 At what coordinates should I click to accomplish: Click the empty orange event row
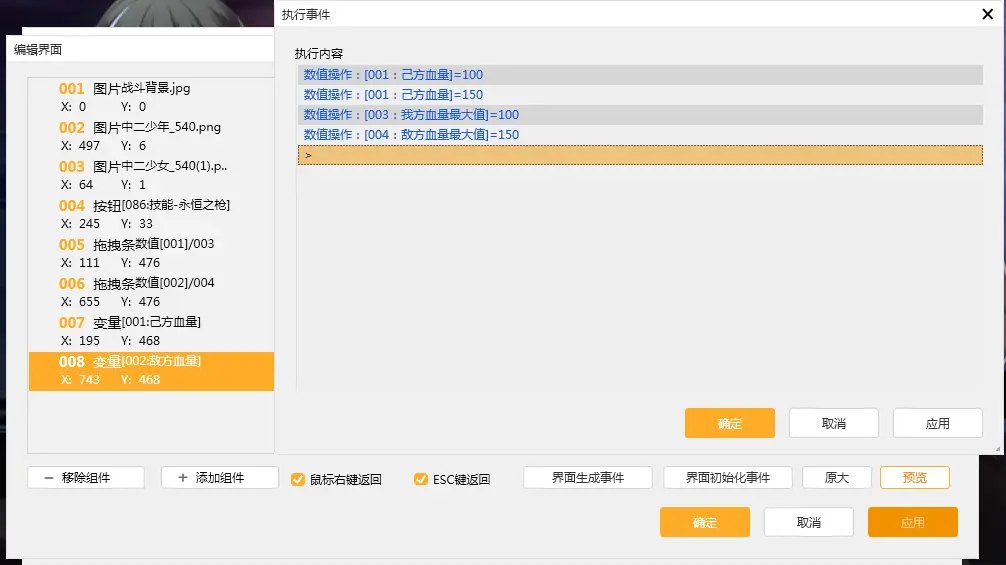640,155
